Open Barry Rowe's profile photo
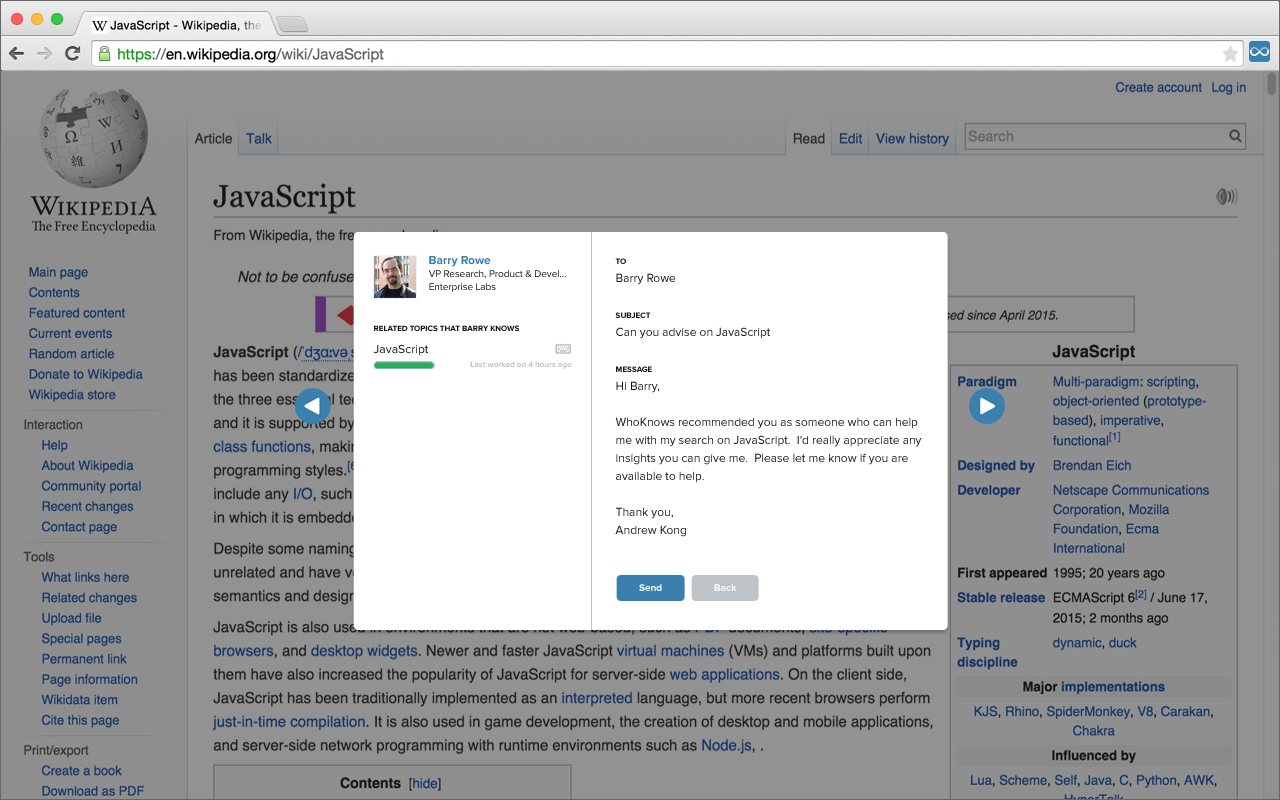The height and width of the screenshot is (800, 1280). click(394, 277)
